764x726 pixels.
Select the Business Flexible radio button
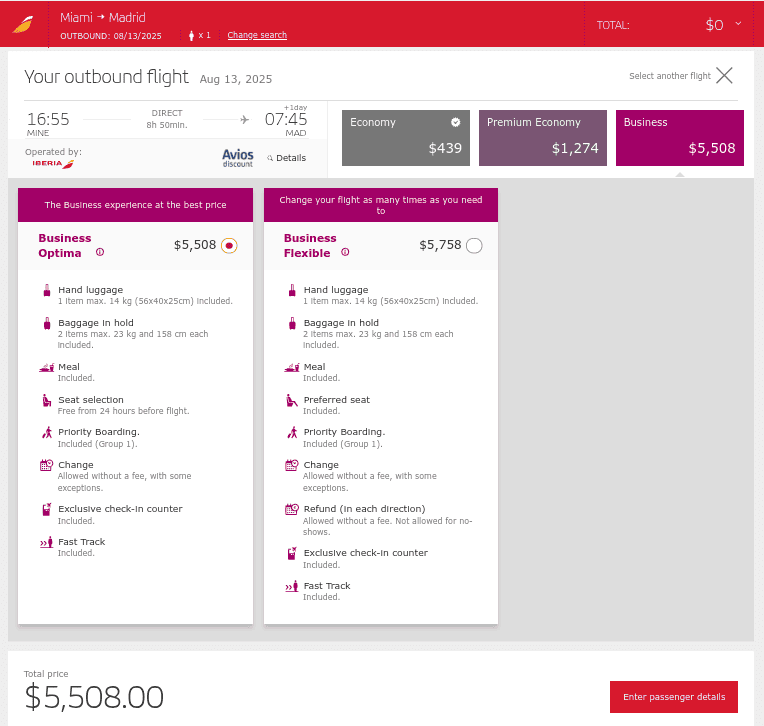pos(474,246)
